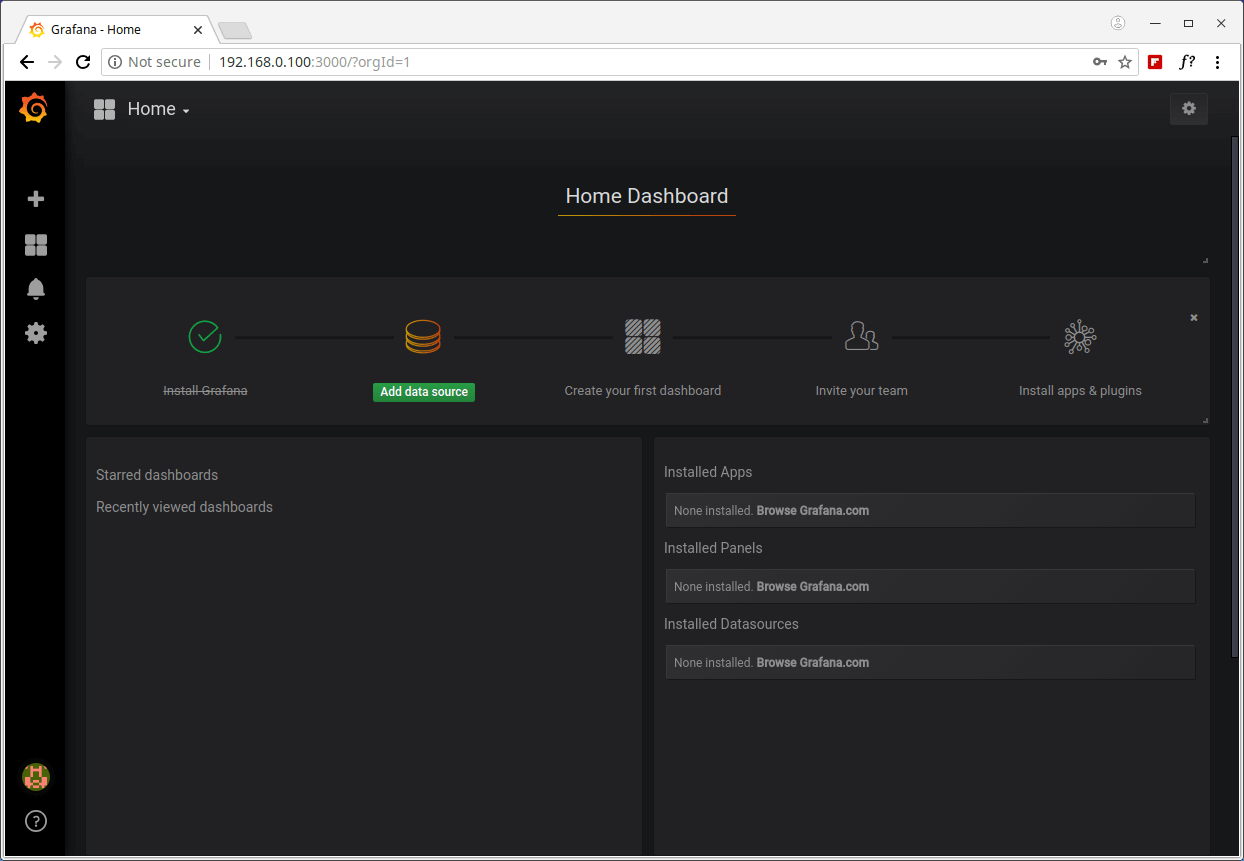This screenshot has height=861, width=1244.
Task: Click the Install apps & plugins icon
Action: 1079,337
